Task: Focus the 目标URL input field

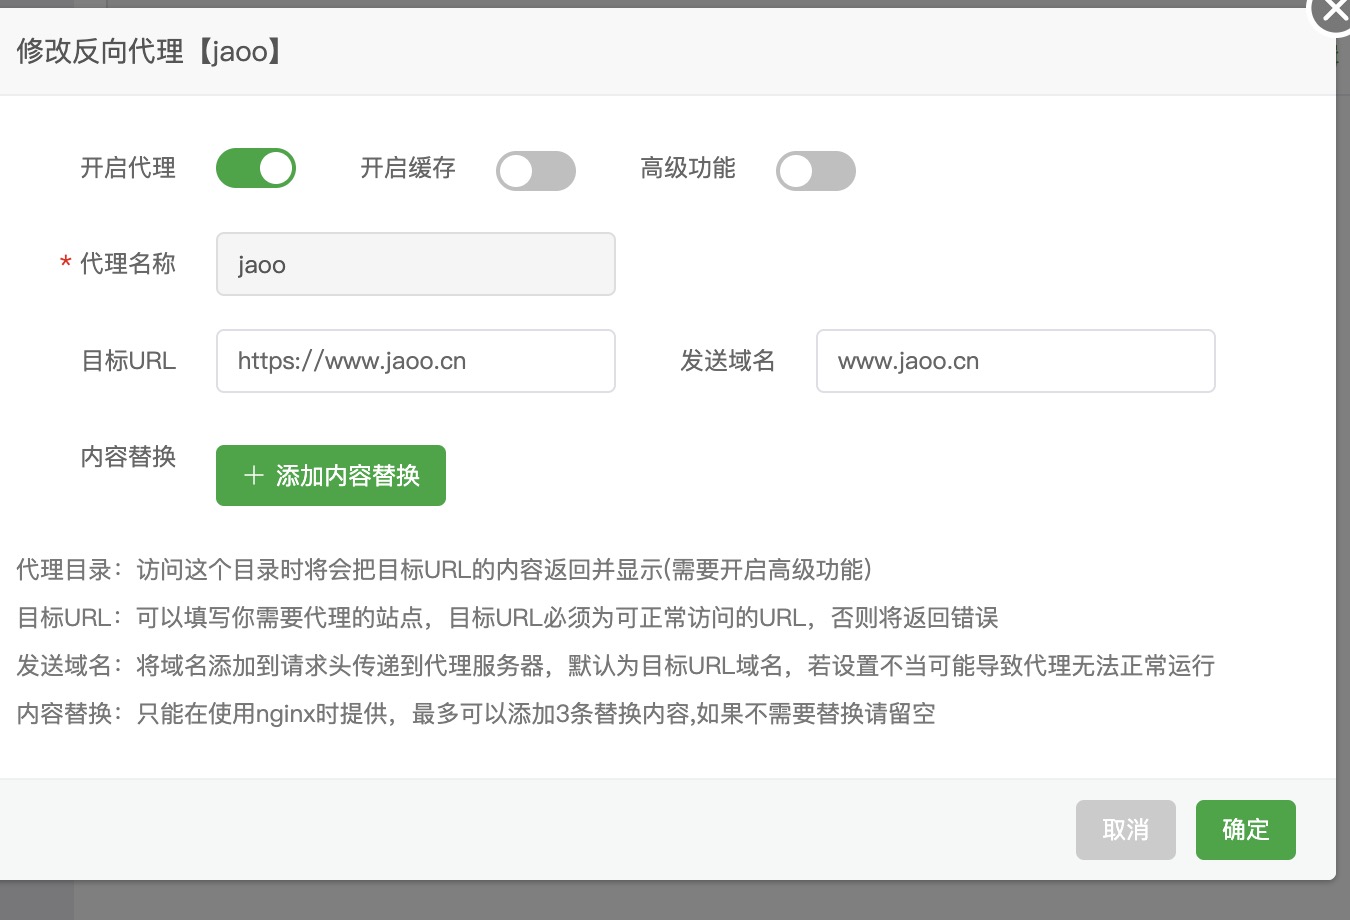Action: pos(416,361)
